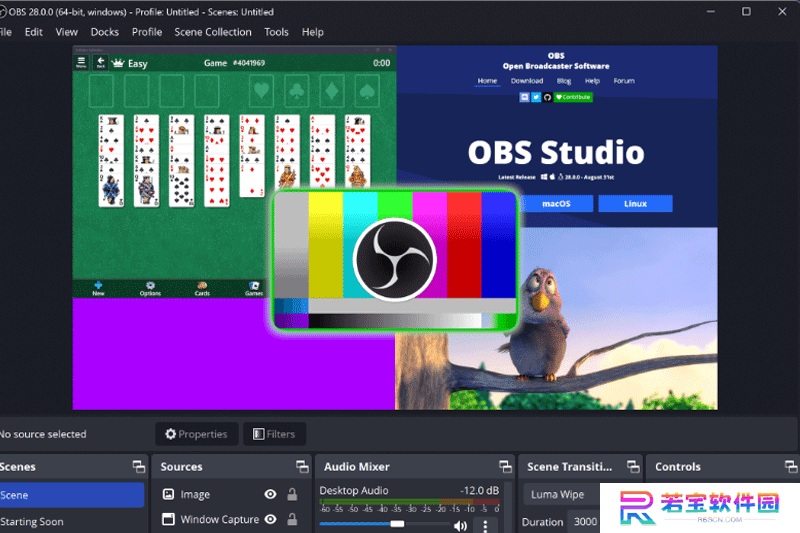
Task: Click the macOS download button
Action: click(556, 204)
